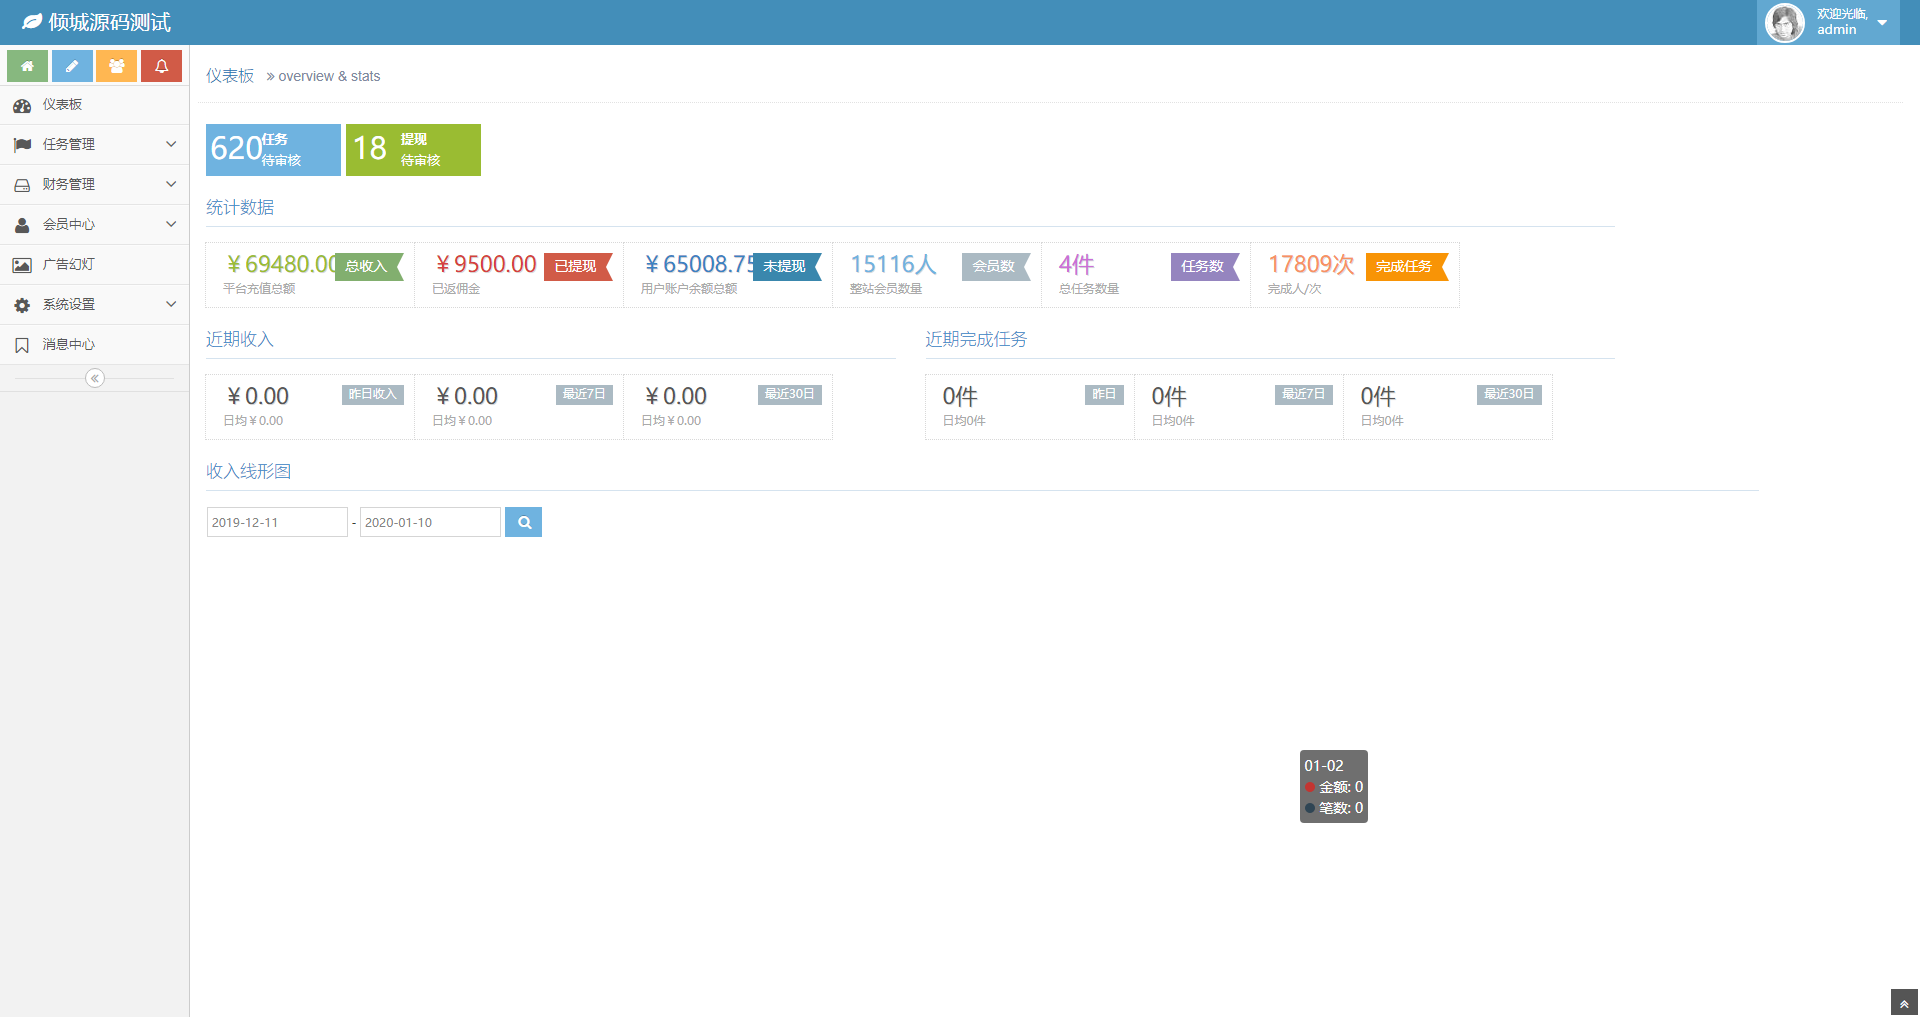Viewport: 1920px width, 1017px height.
Task: Click the green home shortcut button
Action: point(28,66)
